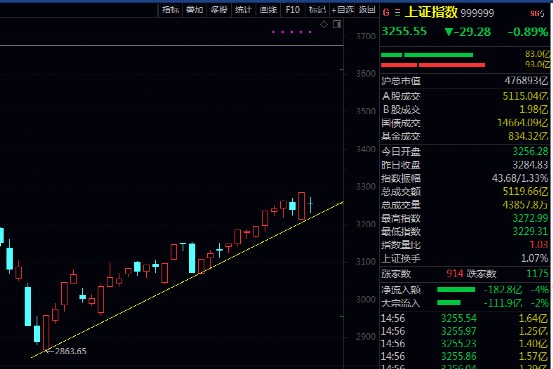Click the 3700 price axis label
Viewport: 553px width, 369px height.
[365, 36]
